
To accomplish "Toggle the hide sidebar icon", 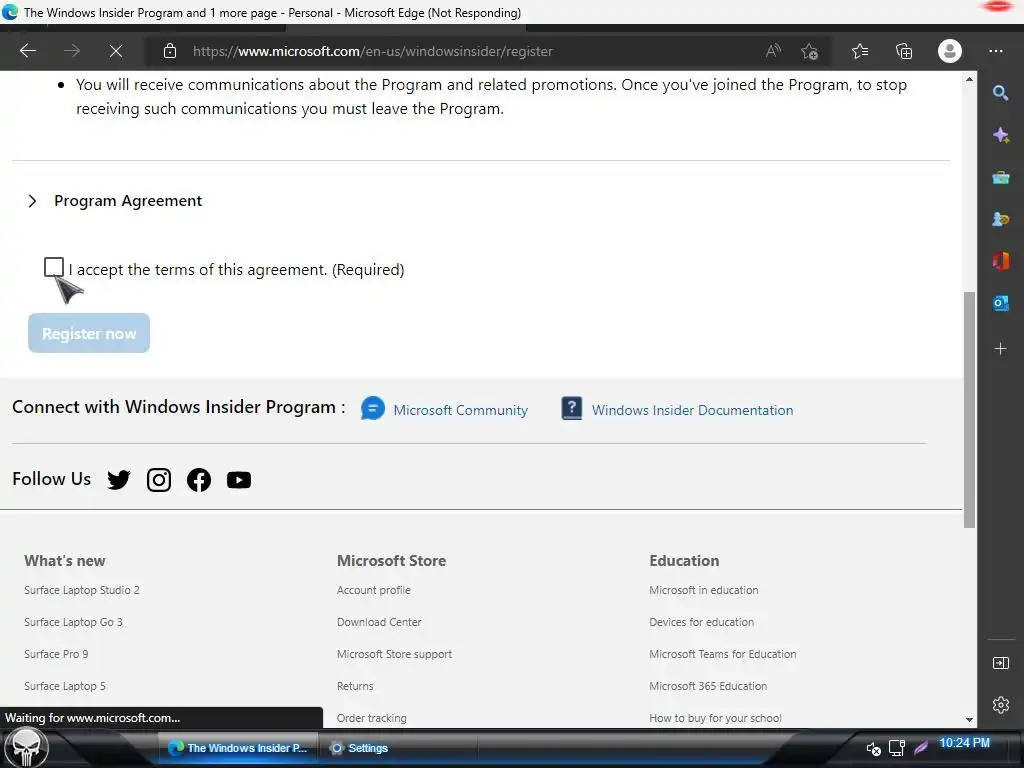I will pos(1000,663).
